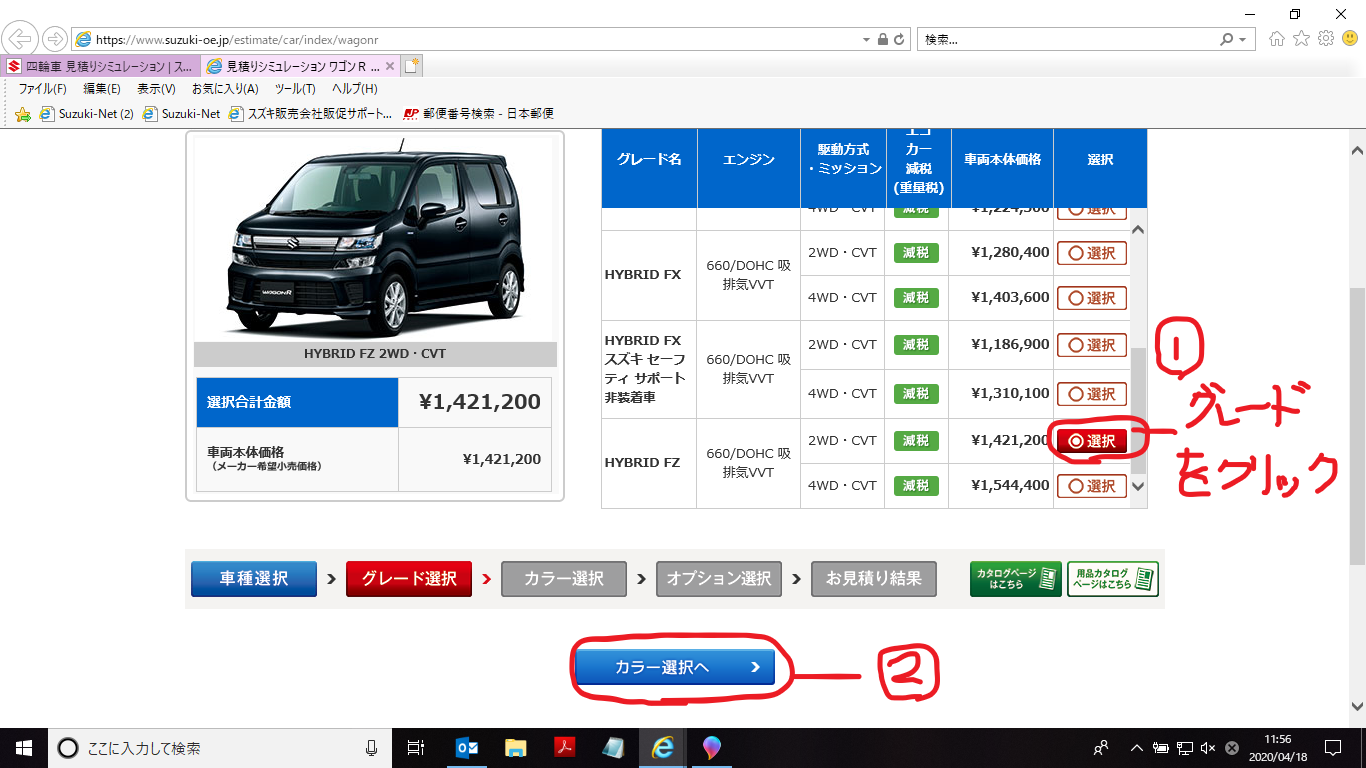Image resolution: width=1366 pixels, height=768 pixels.
Task: Open the Suzuki-Net (2) favorite link
Action: click(86, 114)
